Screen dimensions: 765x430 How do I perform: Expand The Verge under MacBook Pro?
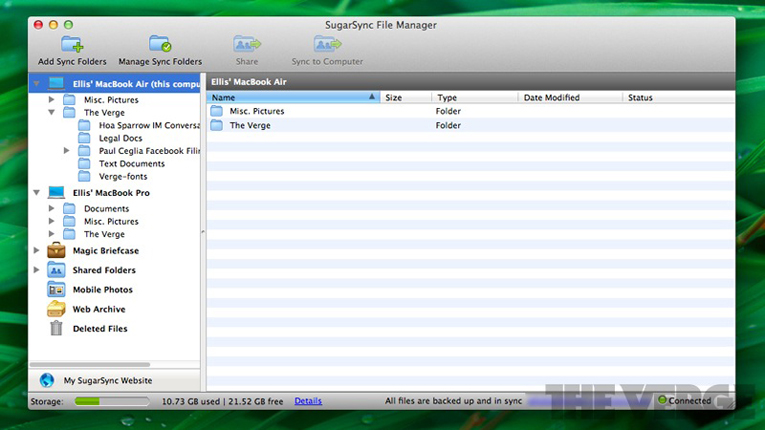pos(51,234)
